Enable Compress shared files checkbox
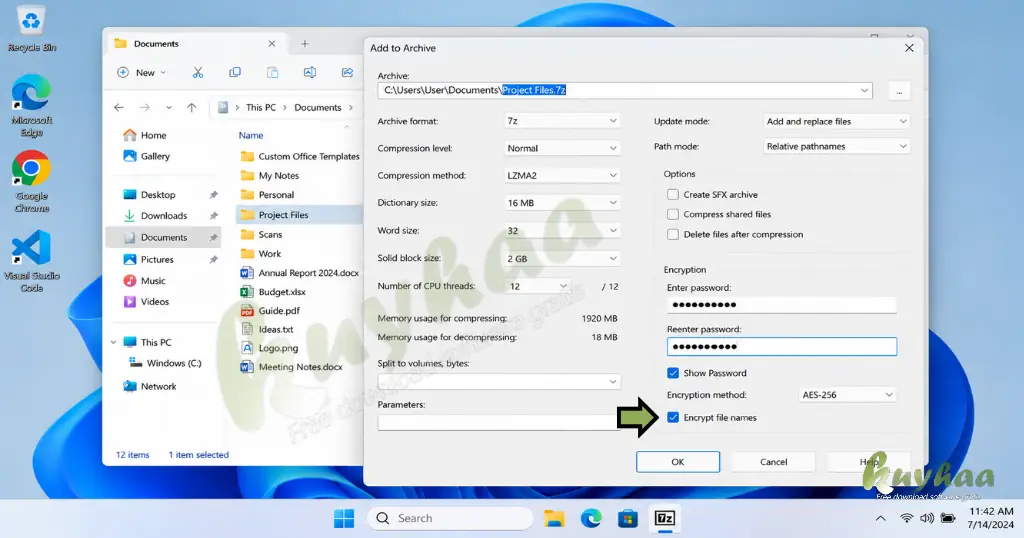 point(673,214)
